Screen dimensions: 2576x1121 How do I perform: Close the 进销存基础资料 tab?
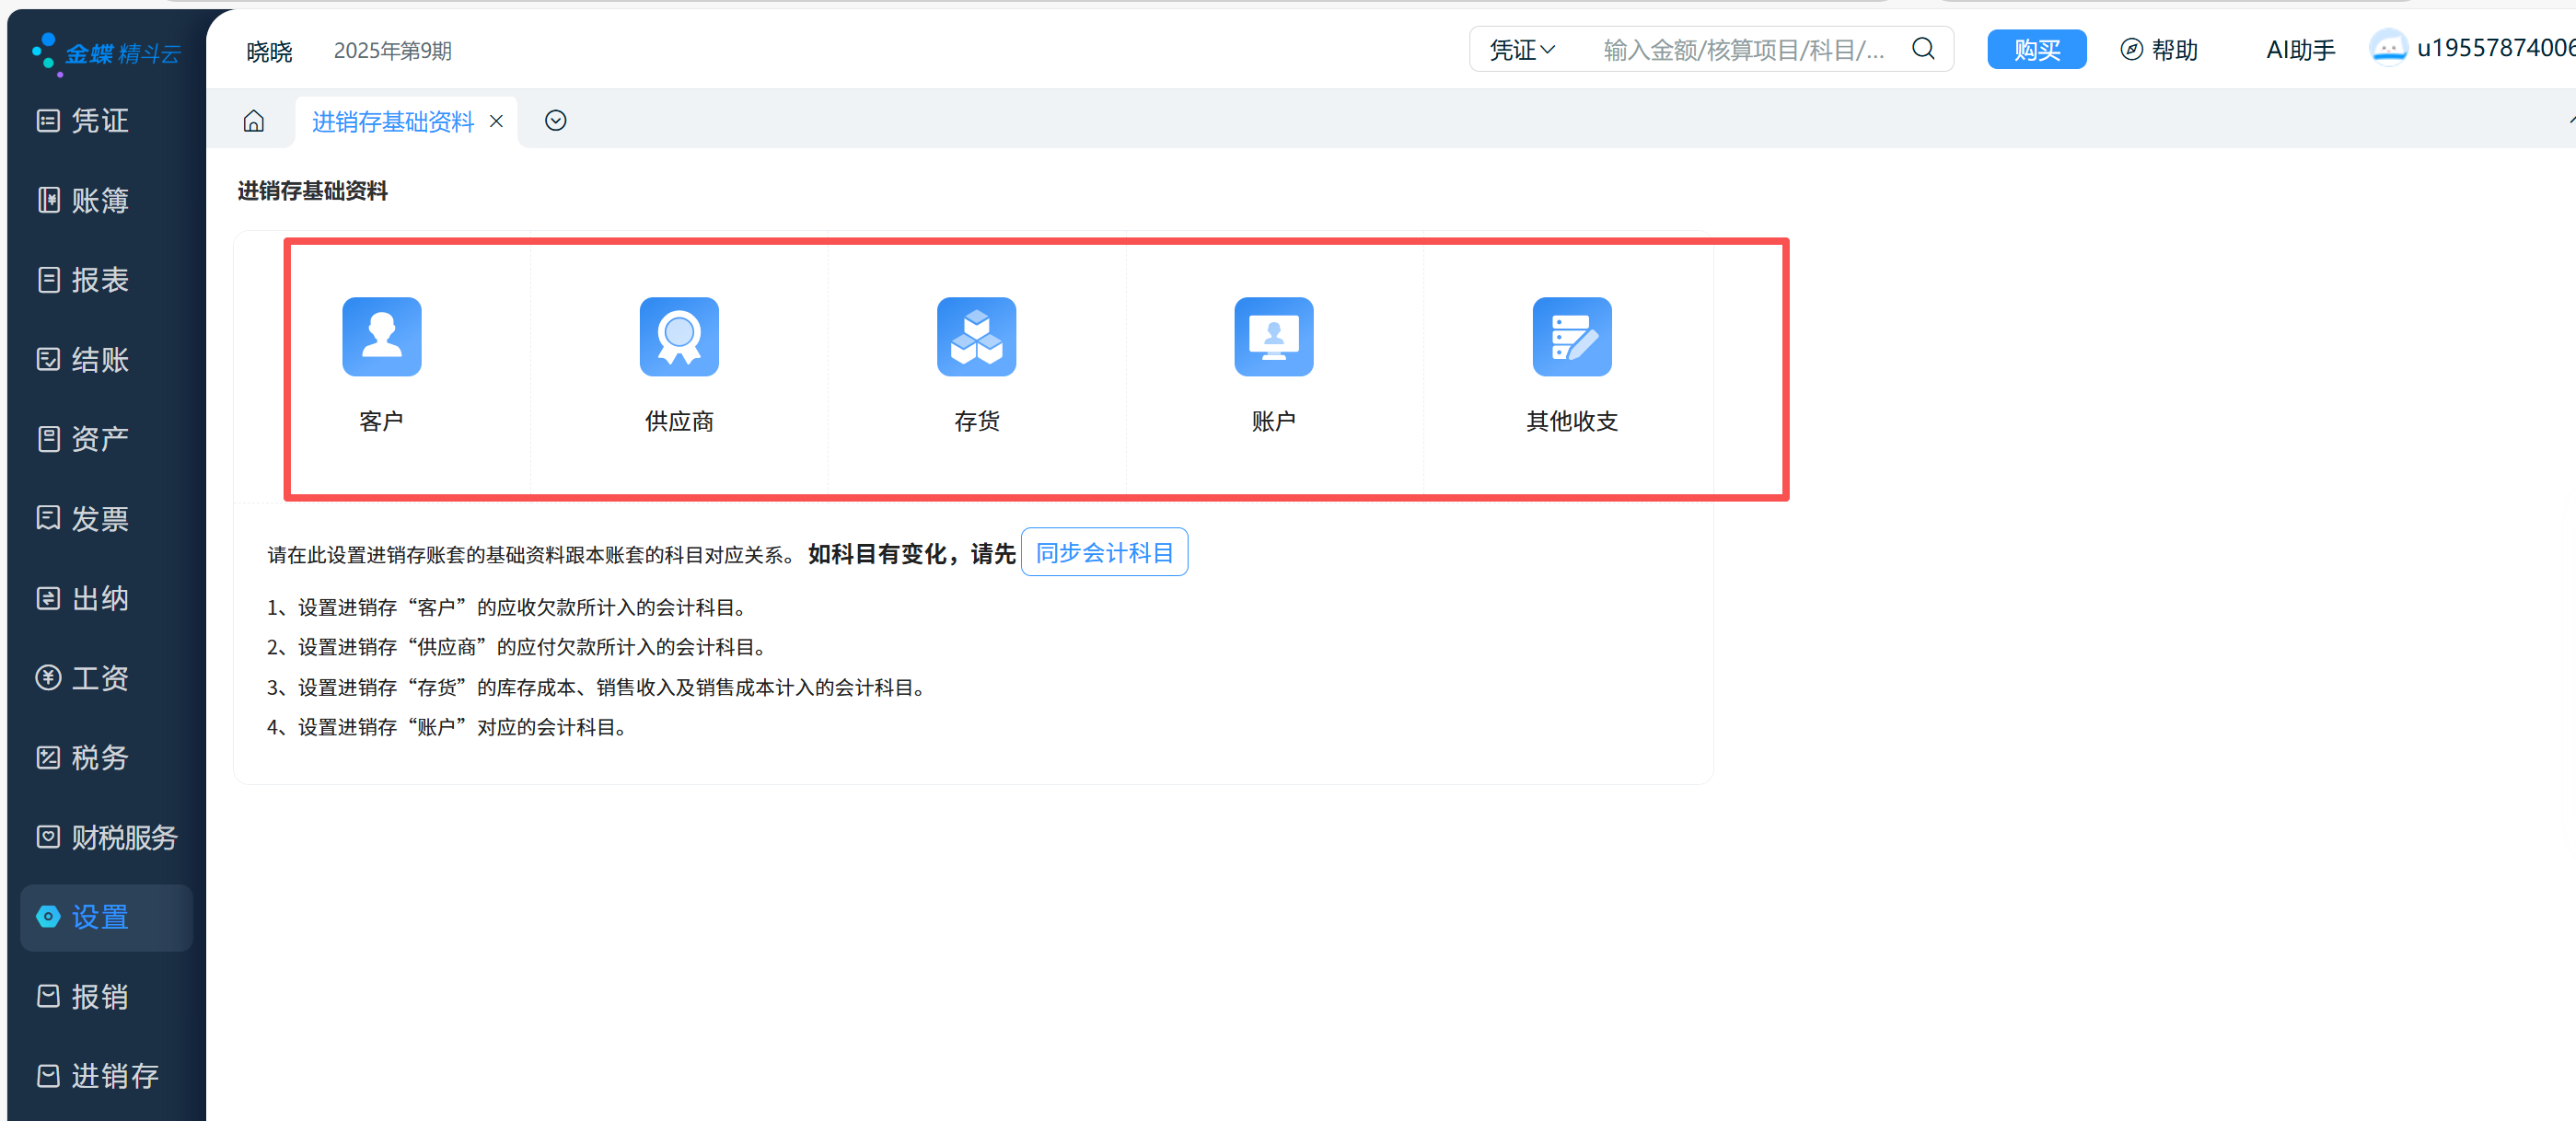pyautogui.click(x=496, y=122)
